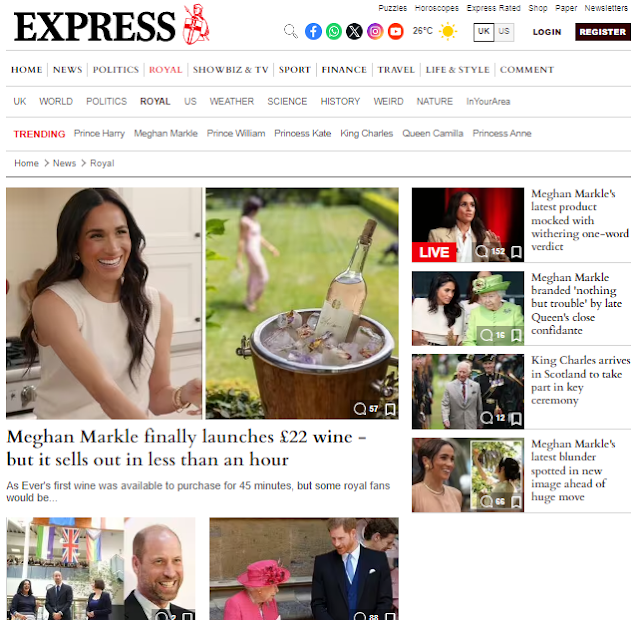Screen dimensions: 640x620
Task: Switch edition to US
Action: [504, 32]
